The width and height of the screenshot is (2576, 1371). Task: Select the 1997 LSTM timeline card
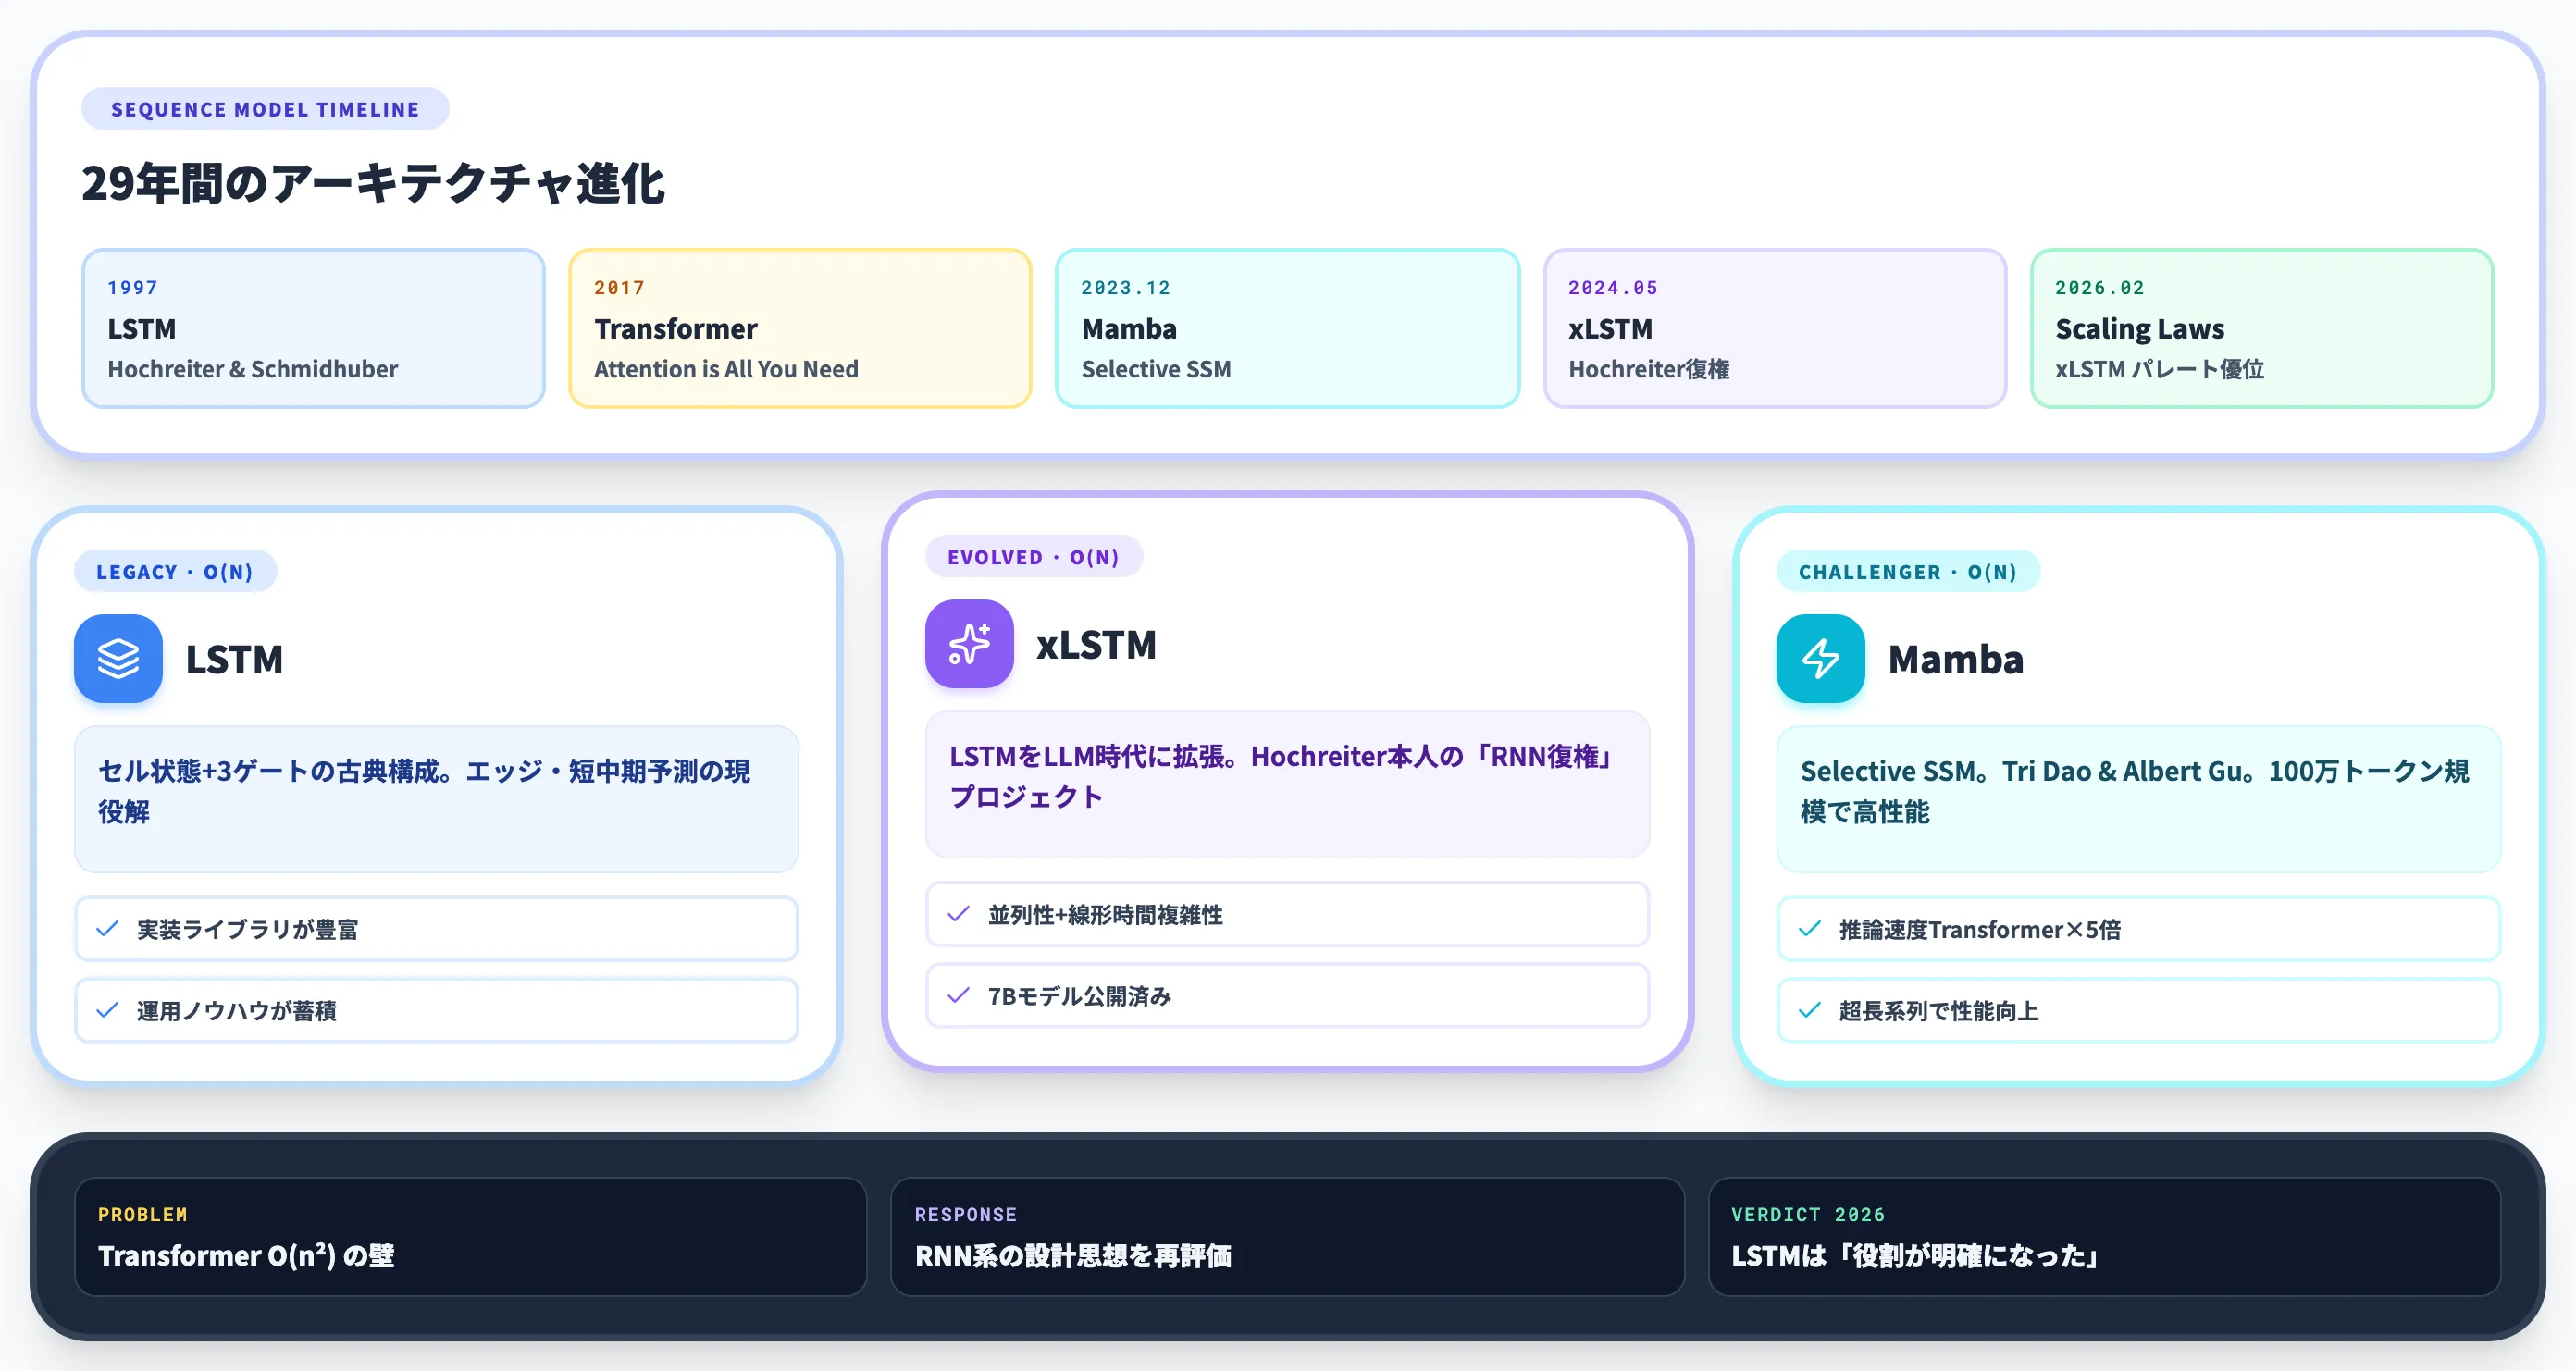tap(313, 328)
